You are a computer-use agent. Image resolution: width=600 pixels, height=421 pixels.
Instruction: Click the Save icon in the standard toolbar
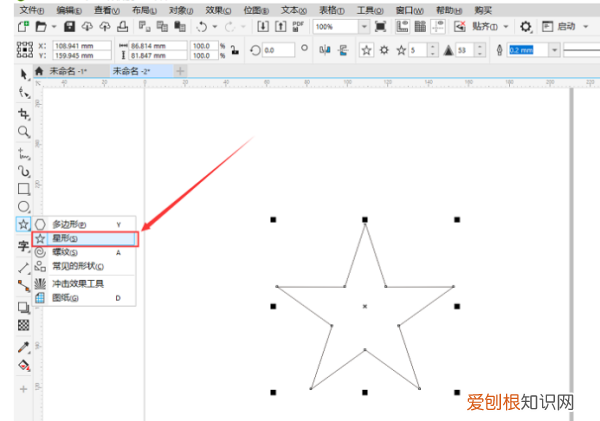(x=70, y=26)
